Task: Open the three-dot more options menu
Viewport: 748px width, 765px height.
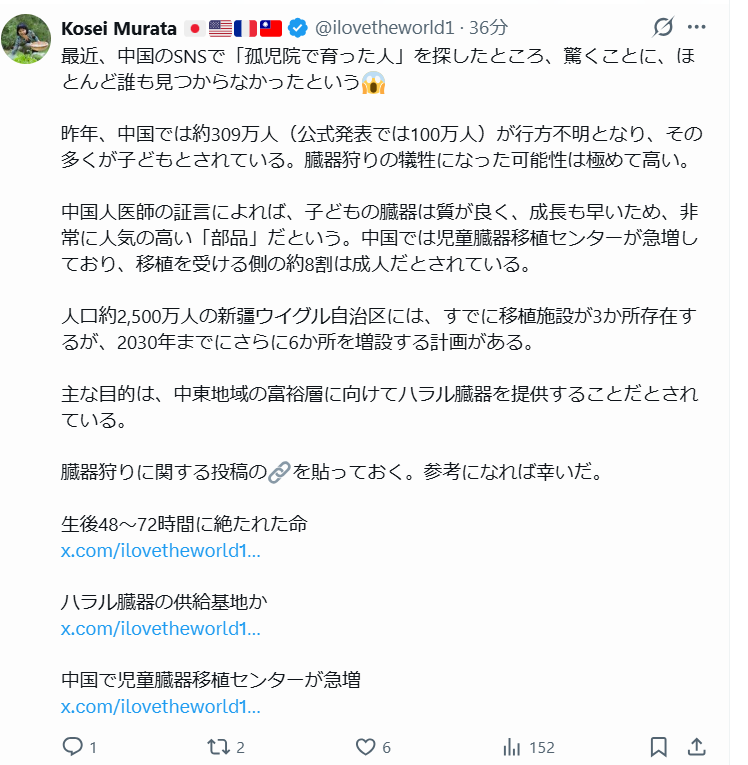Action: [x=698, y=27]
